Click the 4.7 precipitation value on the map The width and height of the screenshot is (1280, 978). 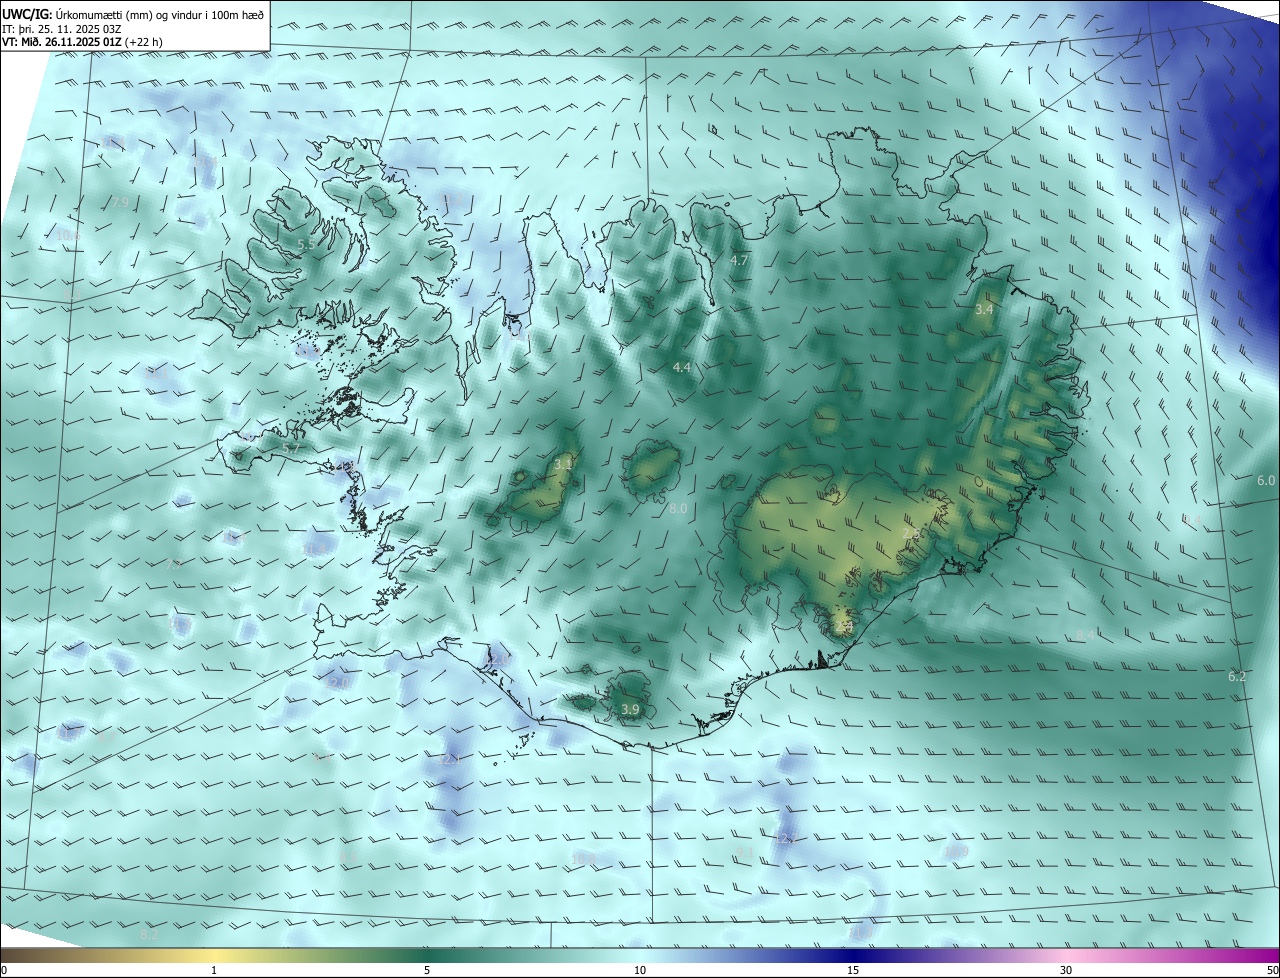pos(739,260)
